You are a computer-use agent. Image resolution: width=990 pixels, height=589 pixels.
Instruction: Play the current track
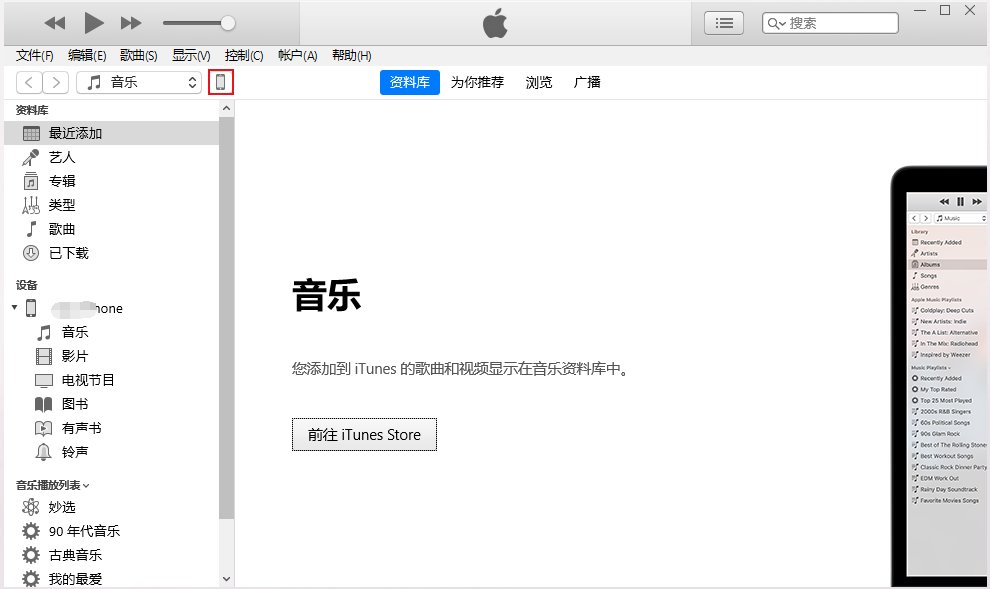(93, 23)
